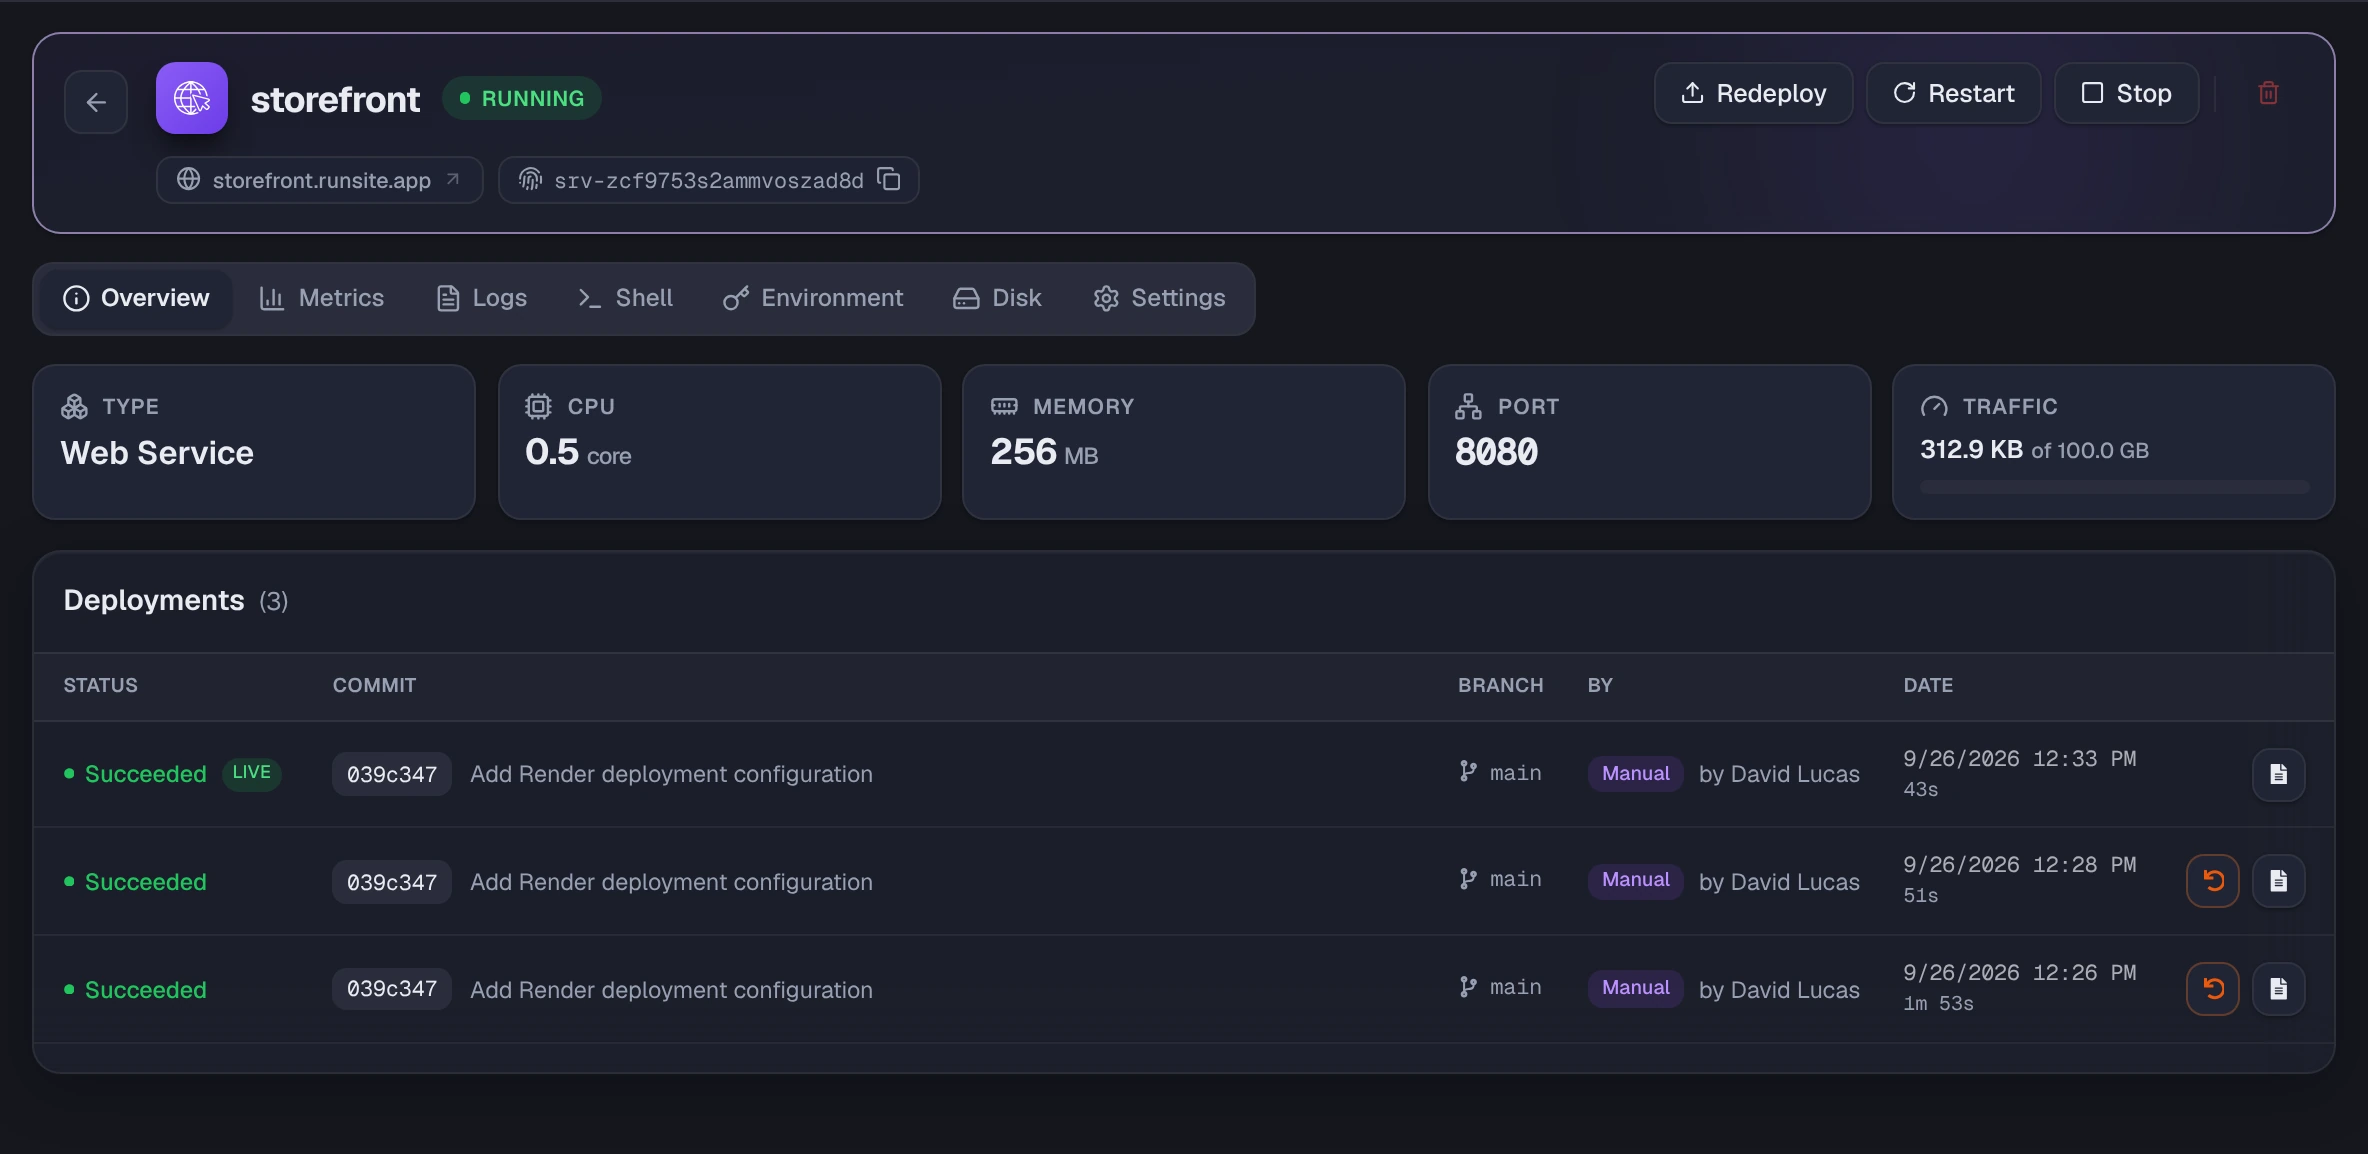
Task: Roll back to the 12:26 PM deployment
Action: coord(2213,989)
